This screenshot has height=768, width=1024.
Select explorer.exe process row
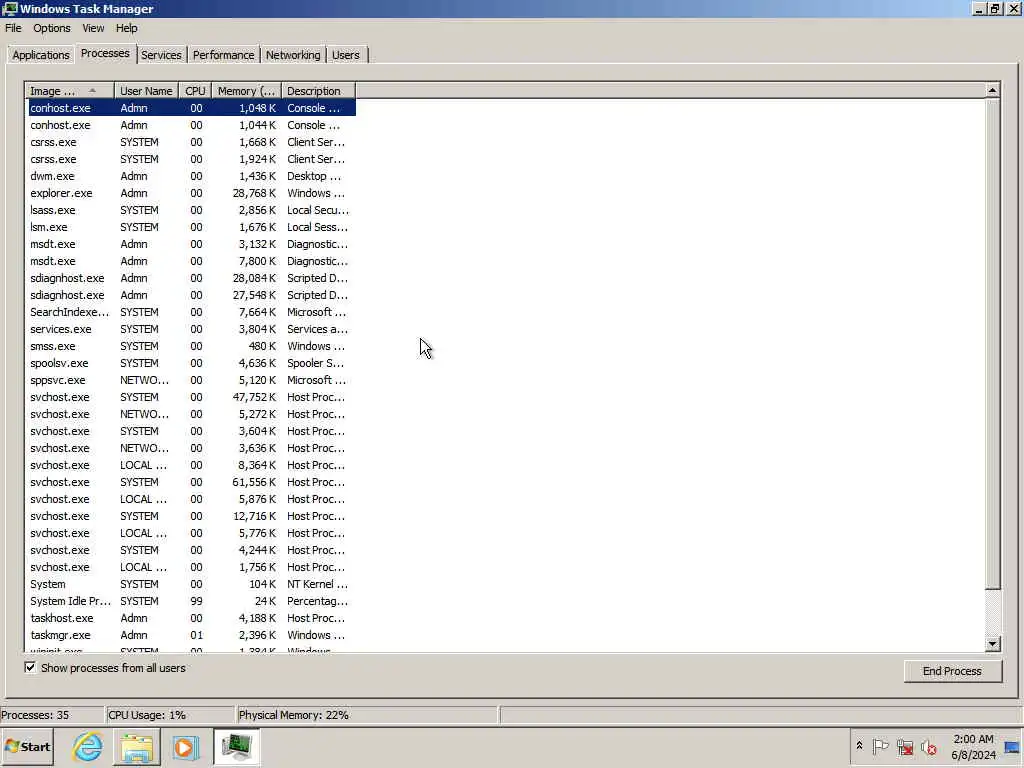191,193
